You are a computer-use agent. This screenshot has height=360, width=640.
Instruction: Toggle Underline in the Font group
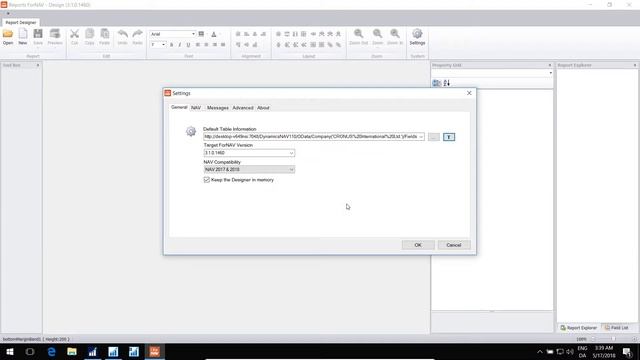tap(188, 44)
